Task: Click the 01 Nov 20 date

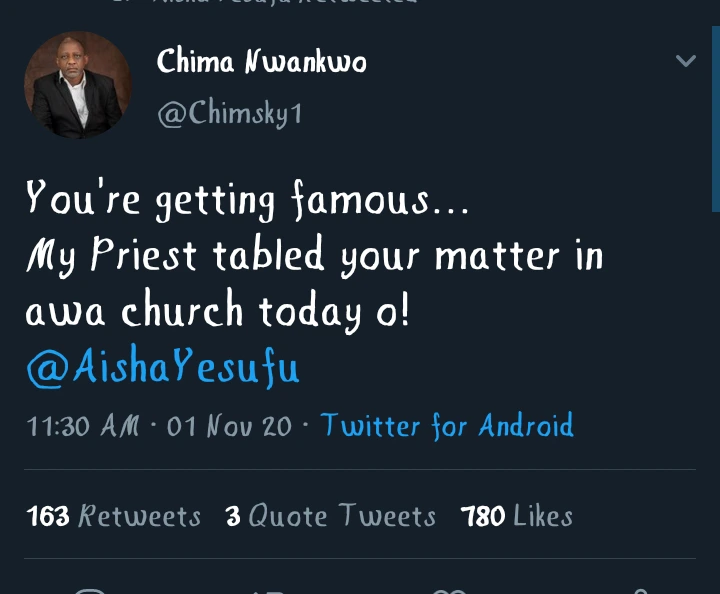Action: pyautogui.click(x=229, y=427)
